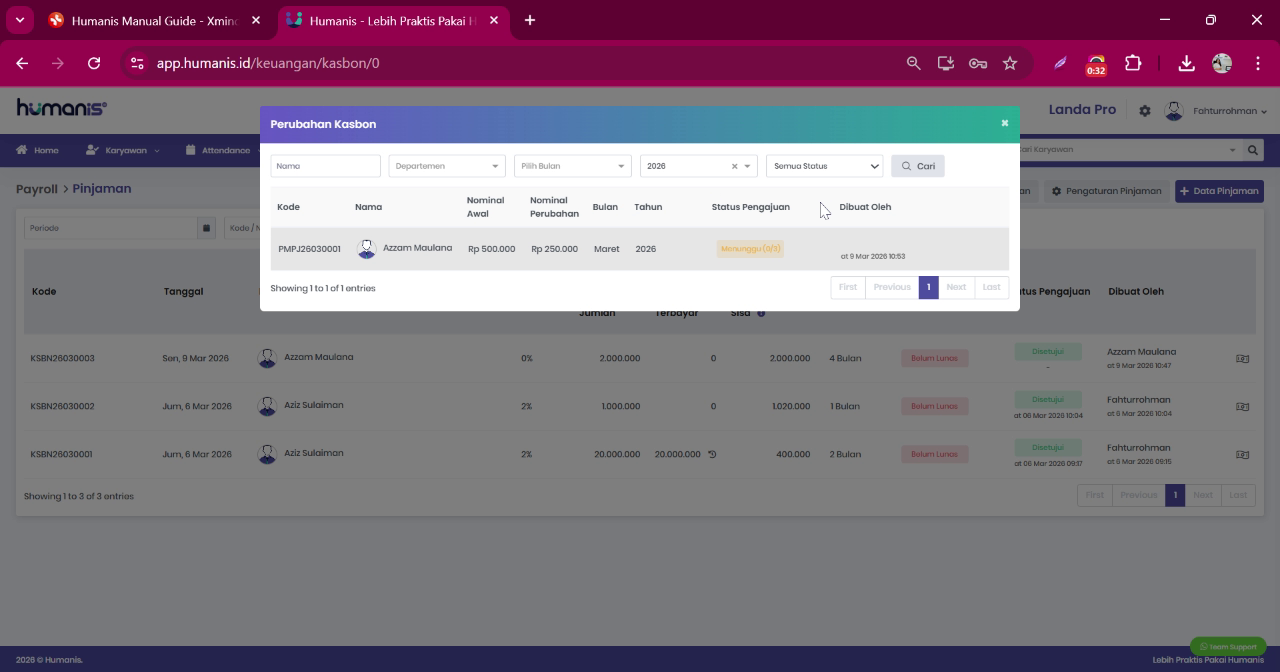Click history icon next to 20.000.000 Terbayar

pos(713,454)
